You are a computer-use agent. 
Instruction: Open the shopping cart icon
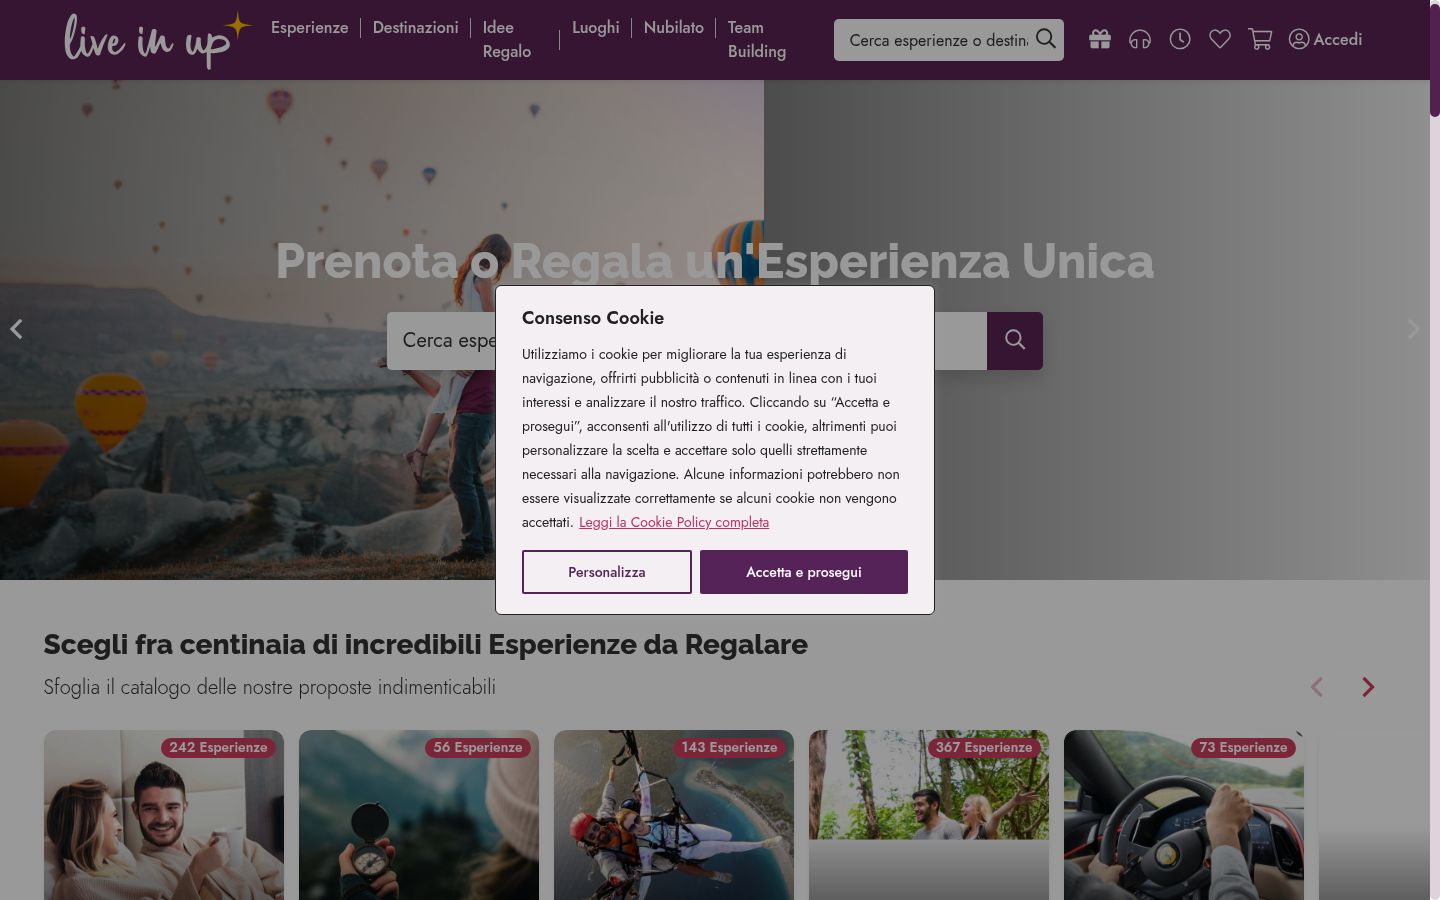coord(1260,39)
